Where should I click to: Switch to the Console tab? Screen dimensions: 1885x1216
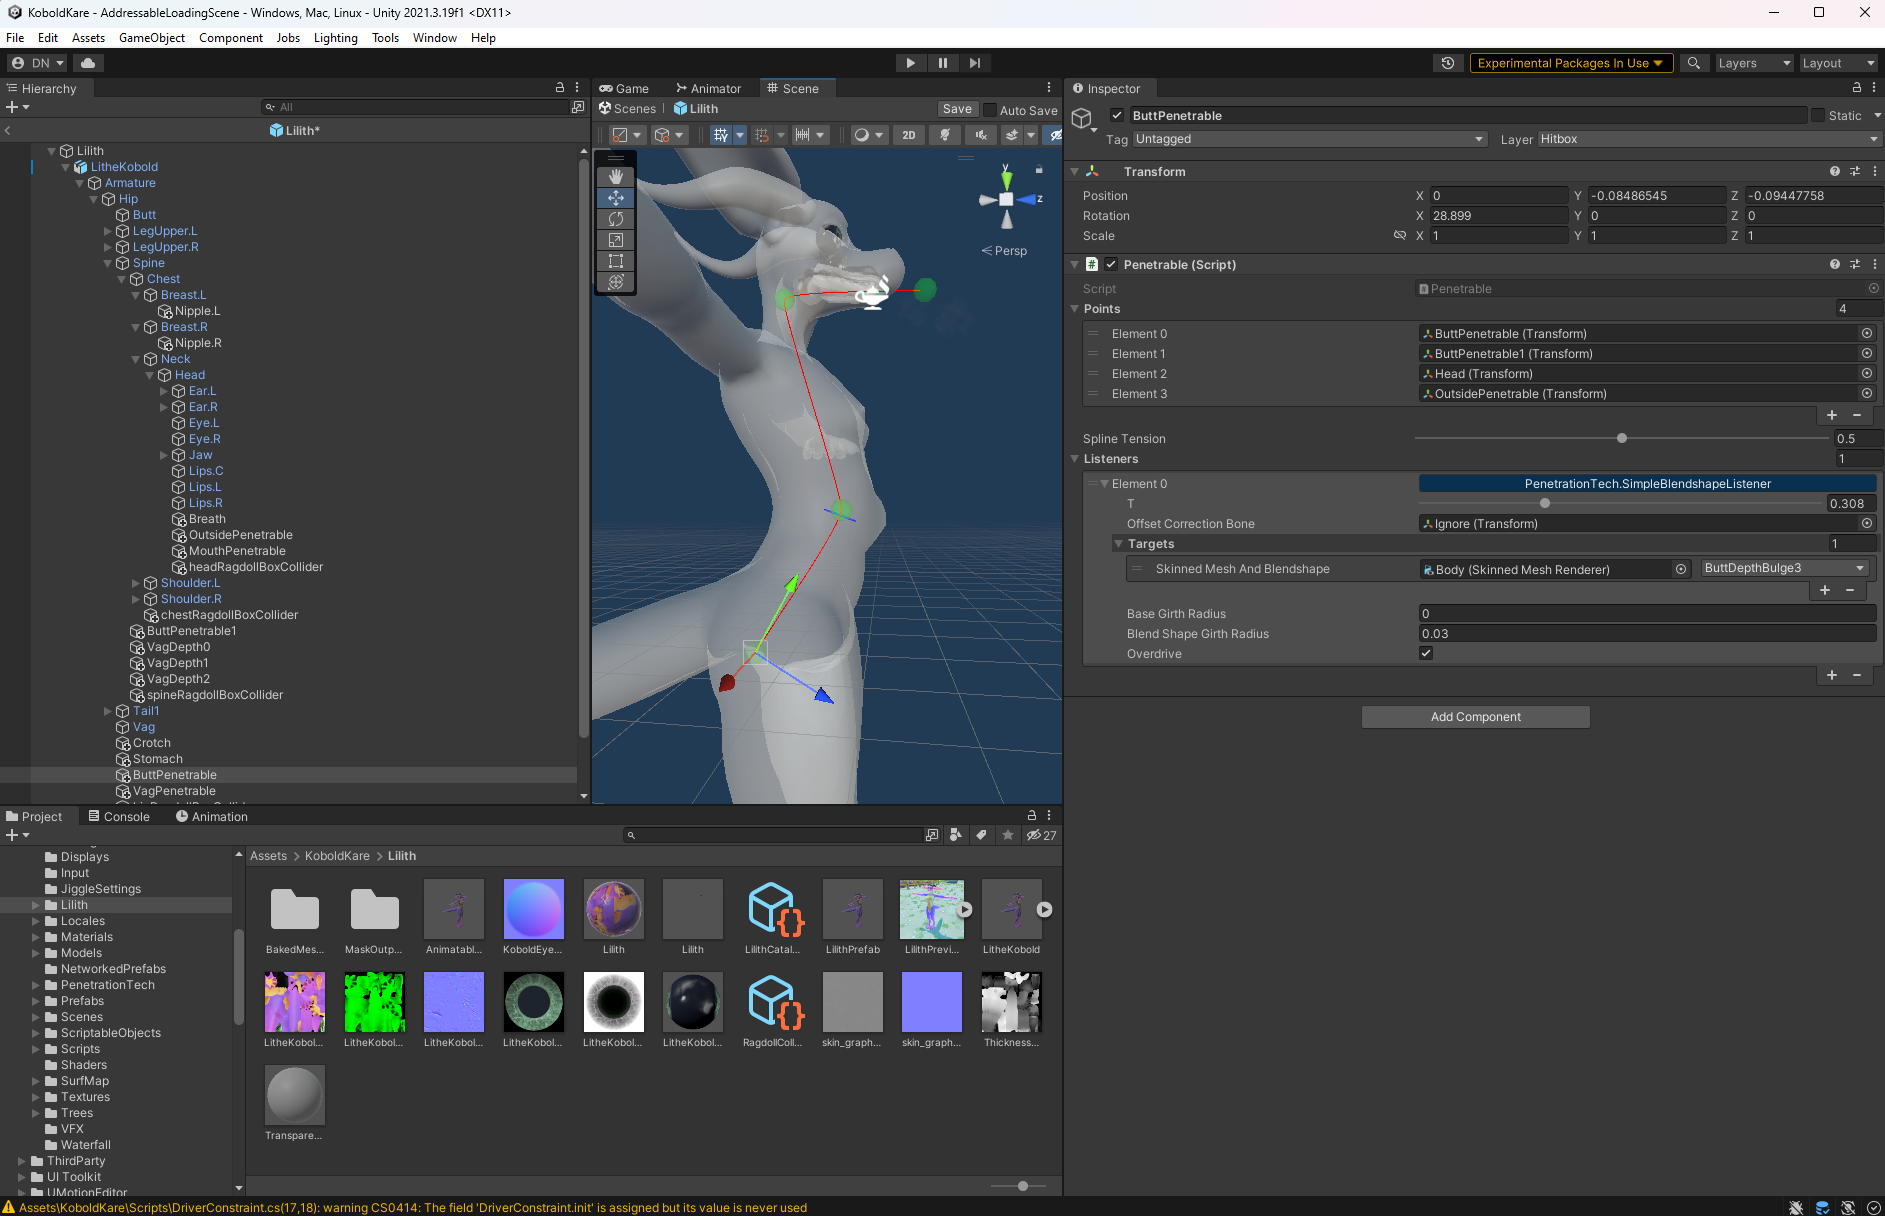[119, 816]
